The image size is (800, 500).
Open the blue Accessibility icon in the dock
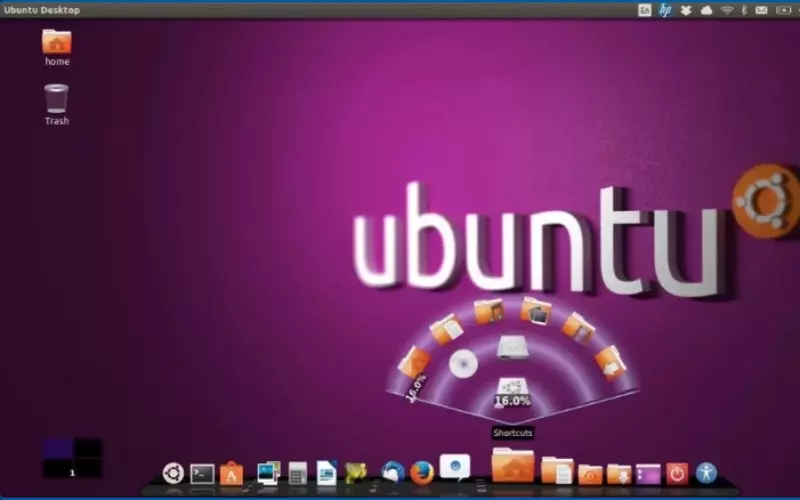coord(707,473)
